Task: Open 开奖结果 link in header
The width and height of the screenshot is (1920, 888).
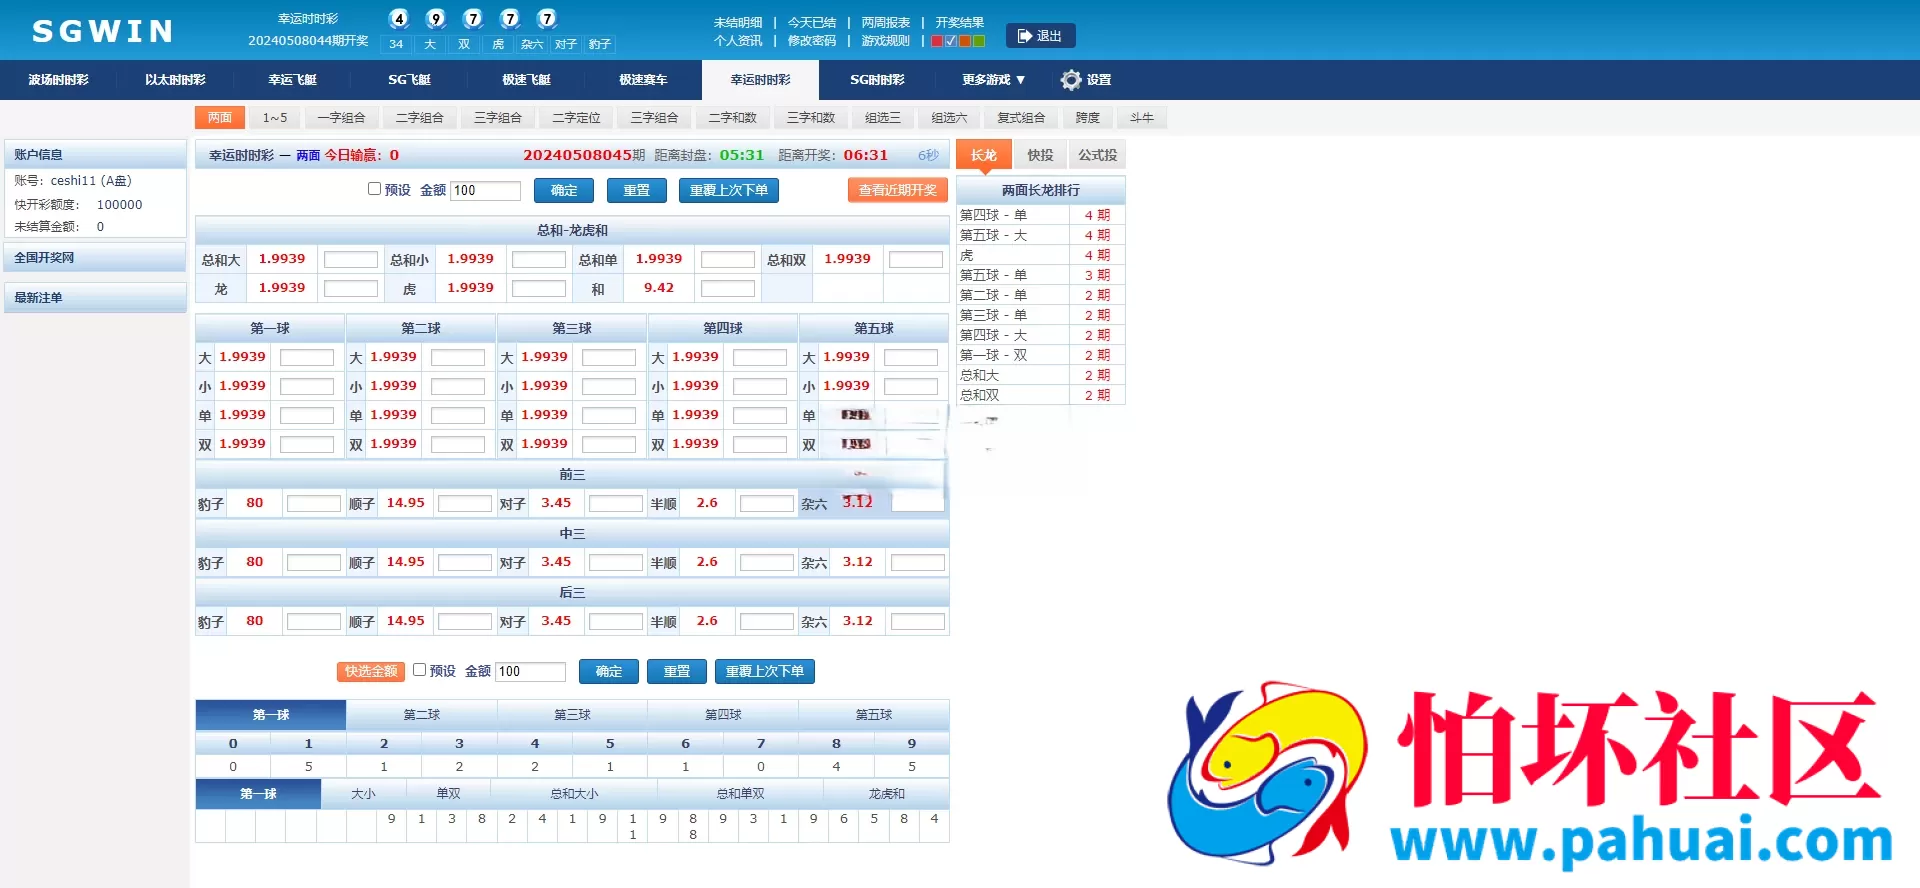Action: click(x=960, y=22)
